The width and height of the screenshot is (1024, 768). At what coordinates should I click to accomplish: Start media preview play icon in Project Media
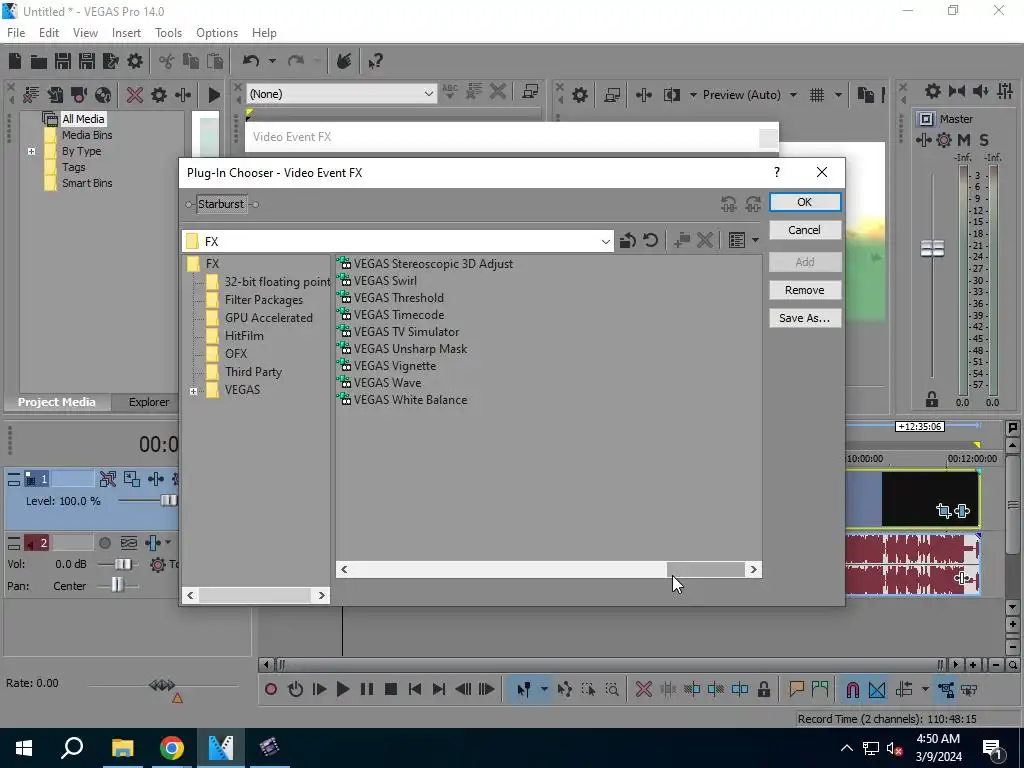coord(214,95)
